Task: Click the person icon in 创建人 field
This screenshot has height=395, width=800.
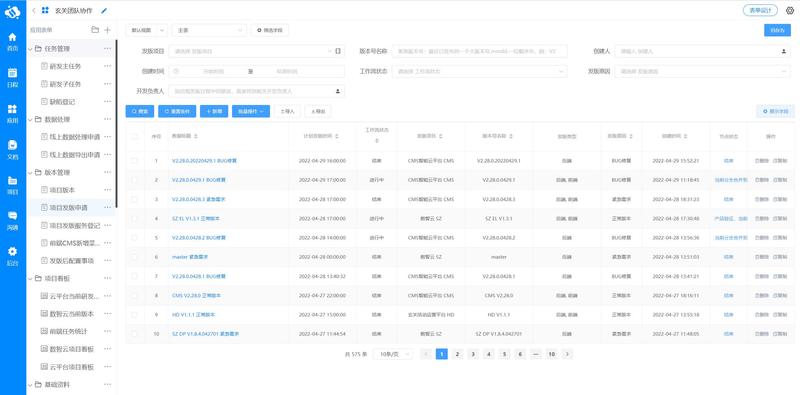Action: click(x=783, y=51)
